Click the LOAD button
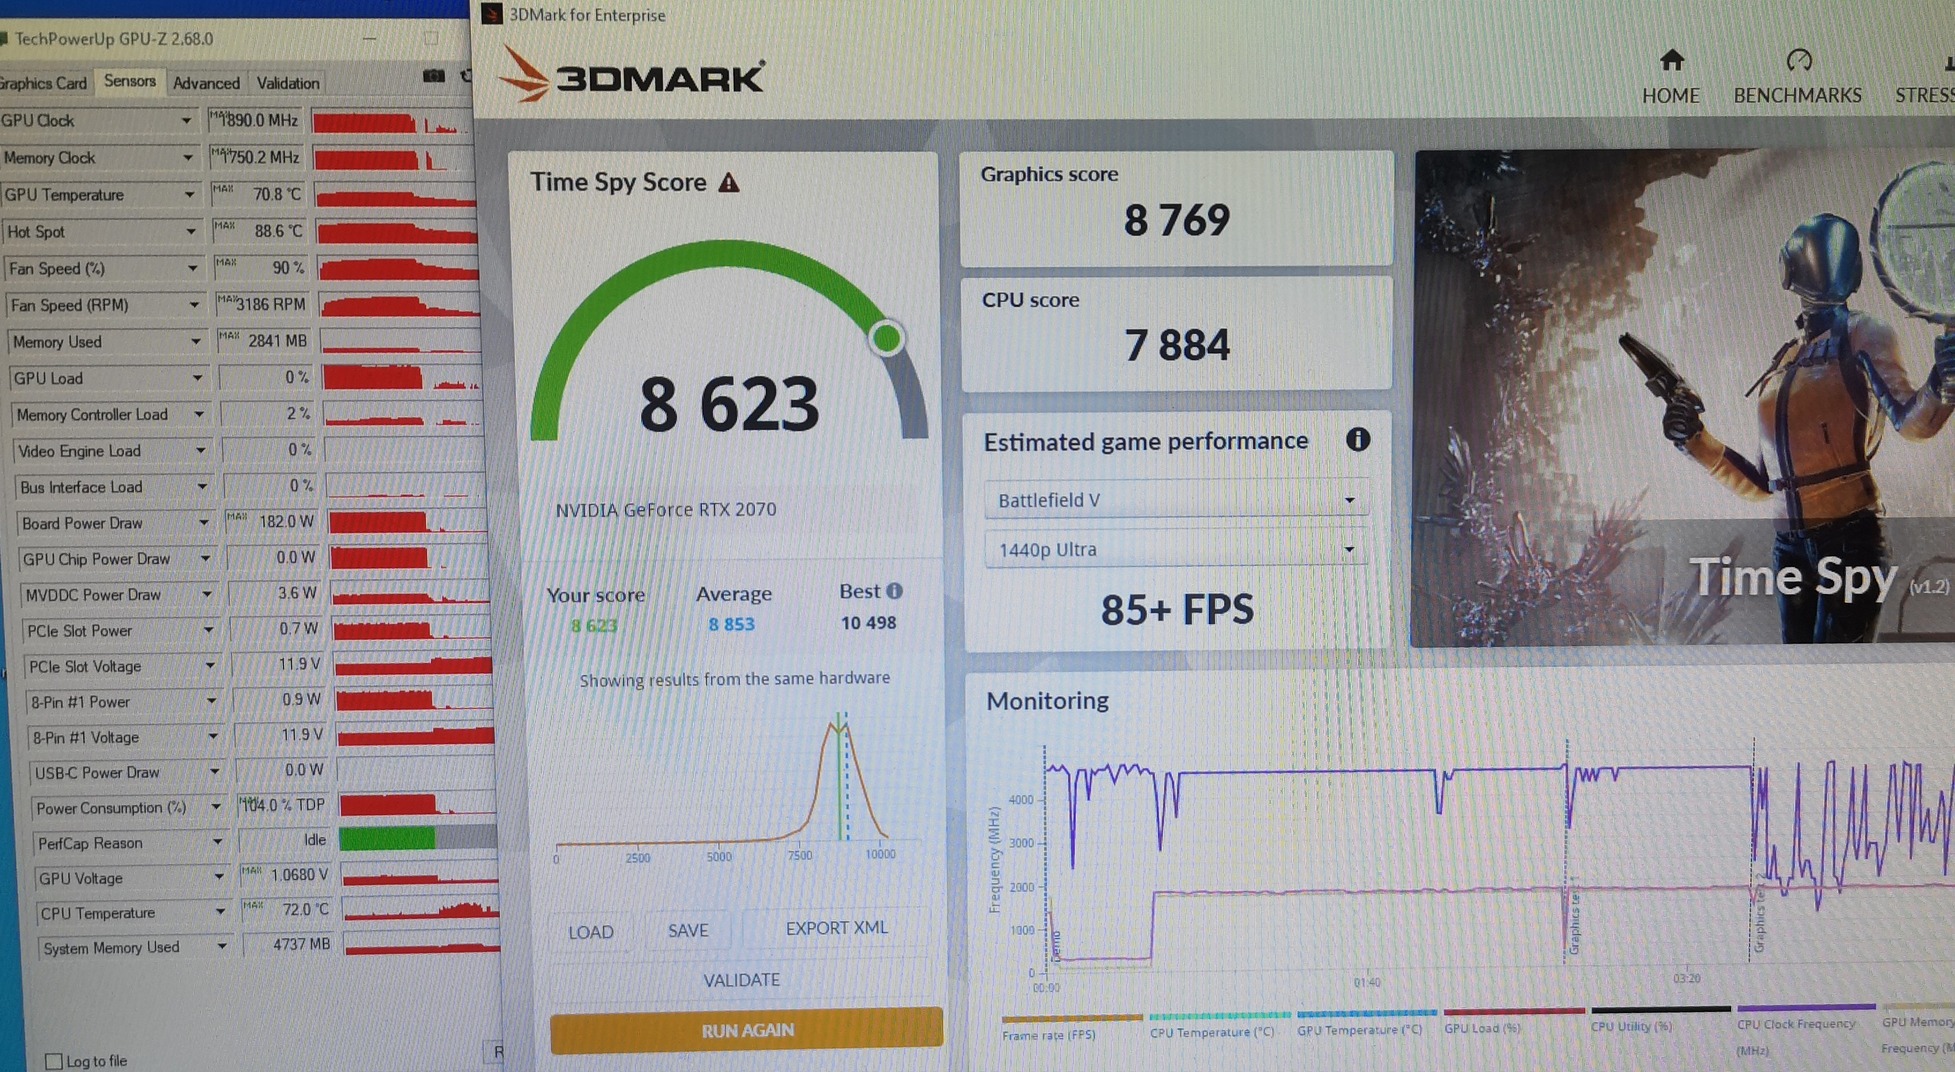The image size is (1955, 1072). (590, 932)
